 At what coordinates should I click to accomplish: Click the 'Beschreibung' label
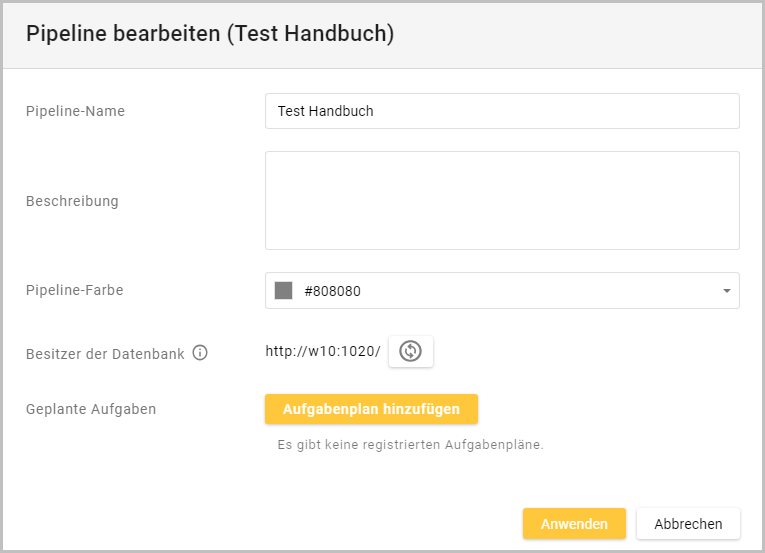click(72, 201)
